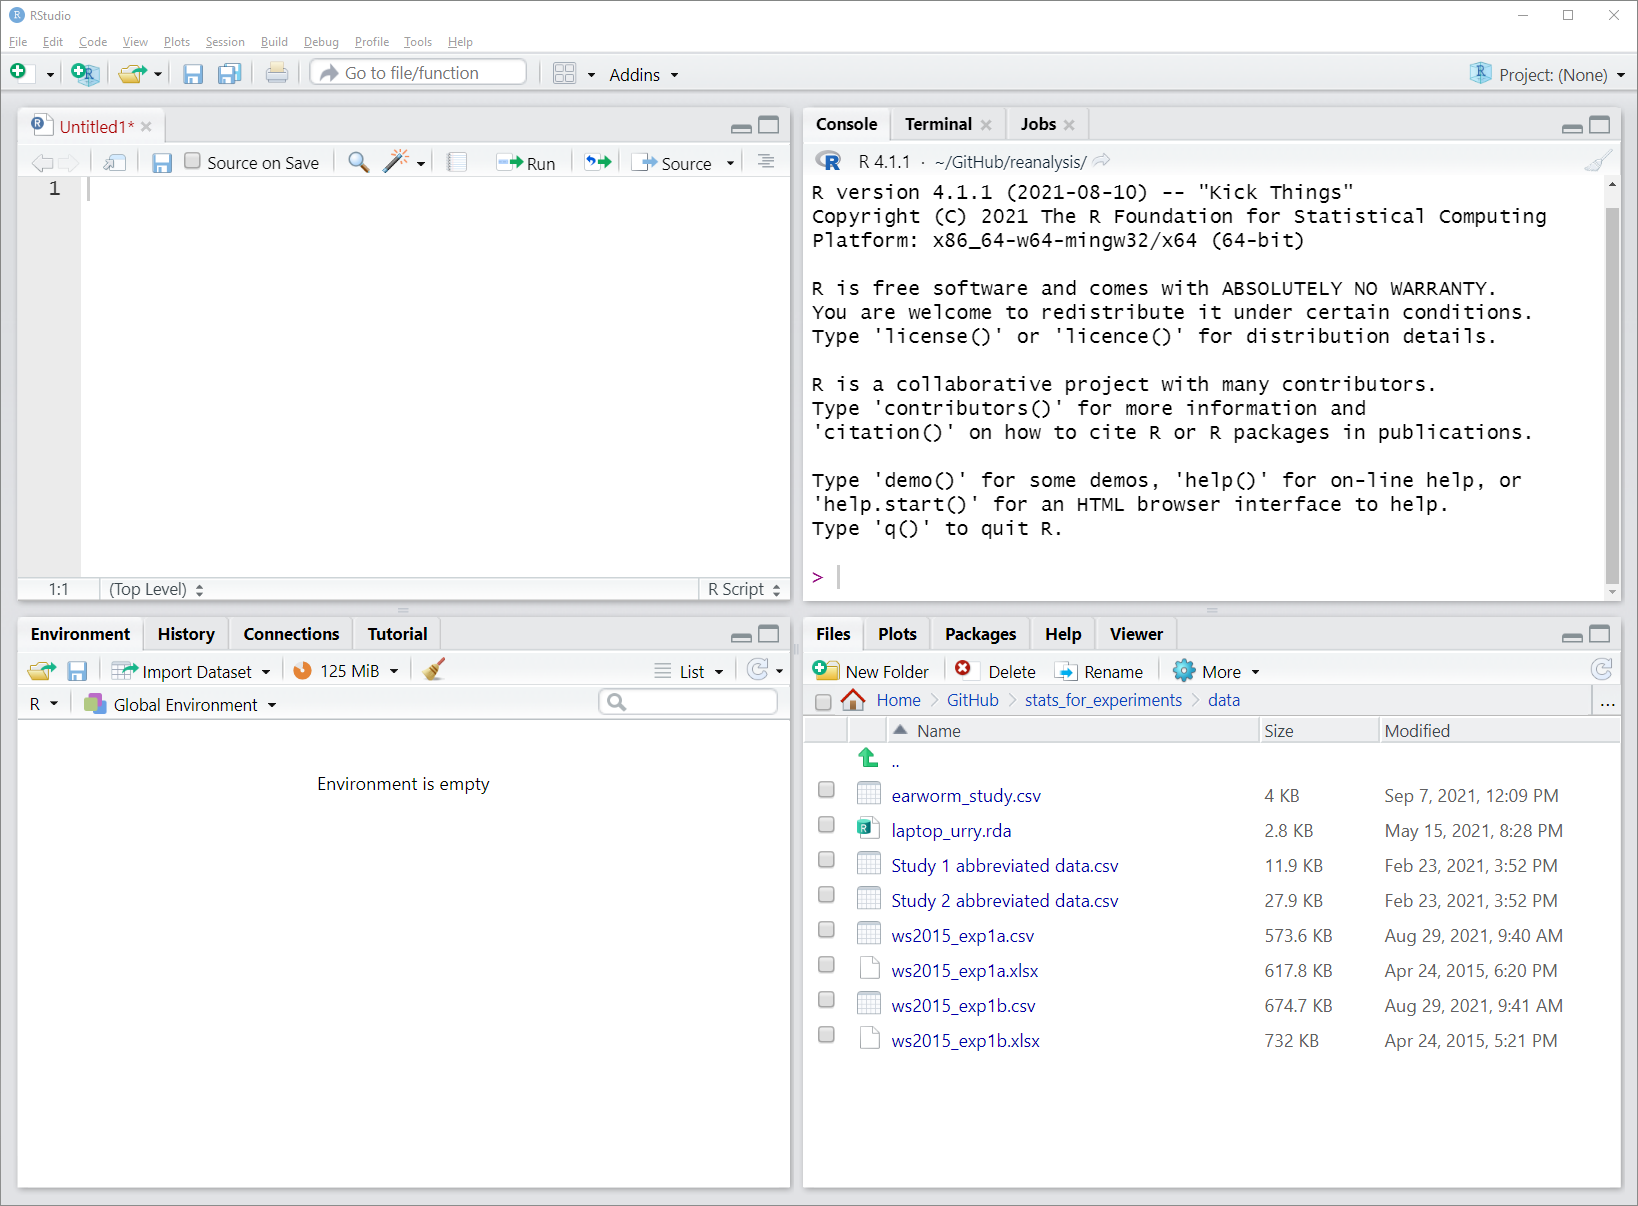Click the Home directory house icon
Screen dimensions: 1638x1206
853,700
